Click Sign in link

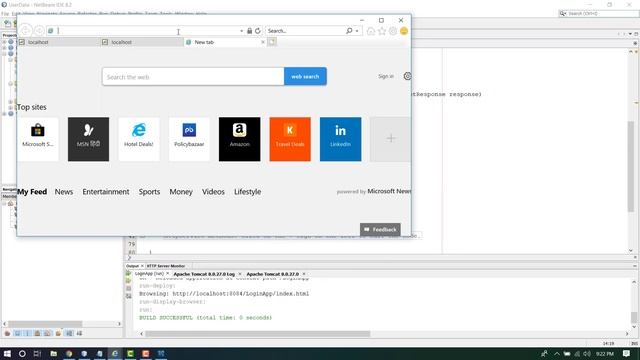(x=386, y=76)
